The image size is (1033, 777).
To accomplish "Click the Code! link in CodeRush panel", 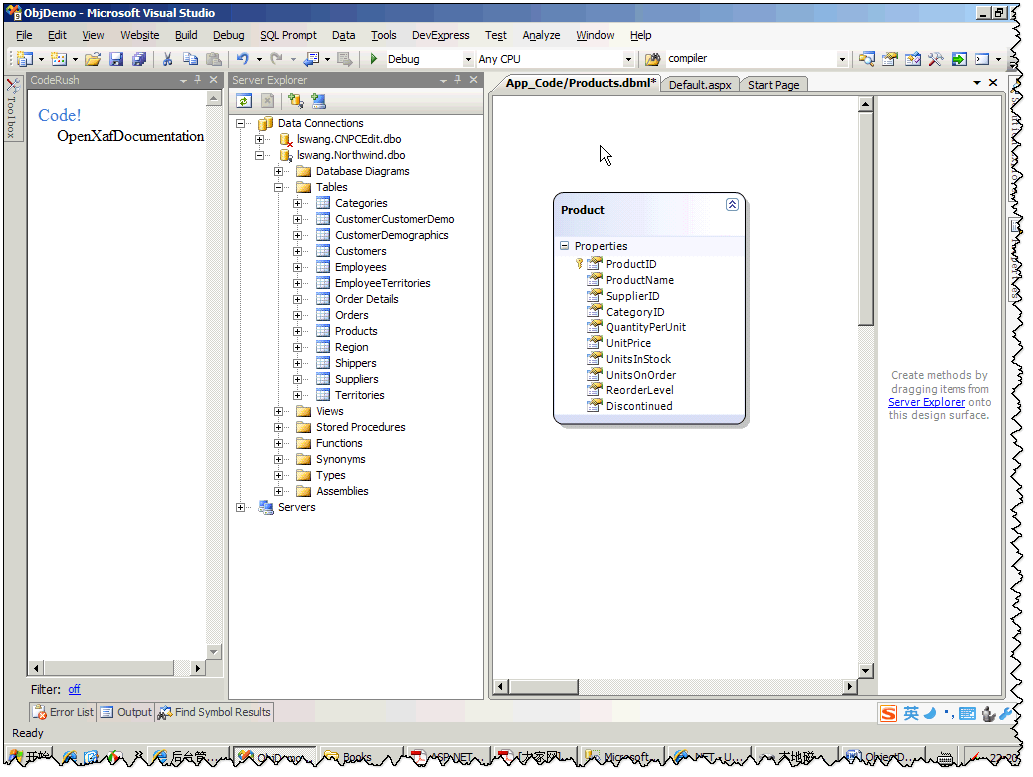I will [x=60, y=115].
